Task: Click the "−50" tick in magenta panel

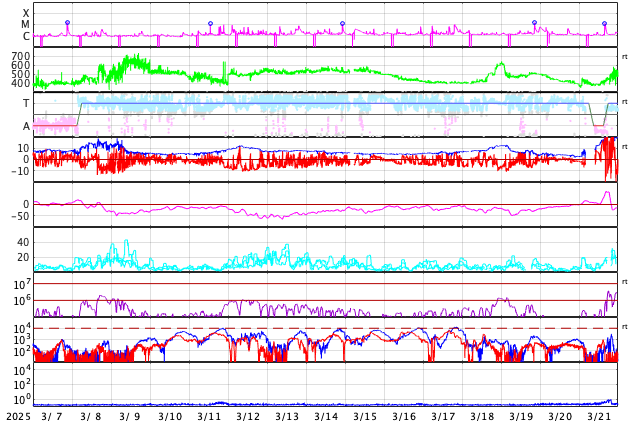Action: click(20, 216)
